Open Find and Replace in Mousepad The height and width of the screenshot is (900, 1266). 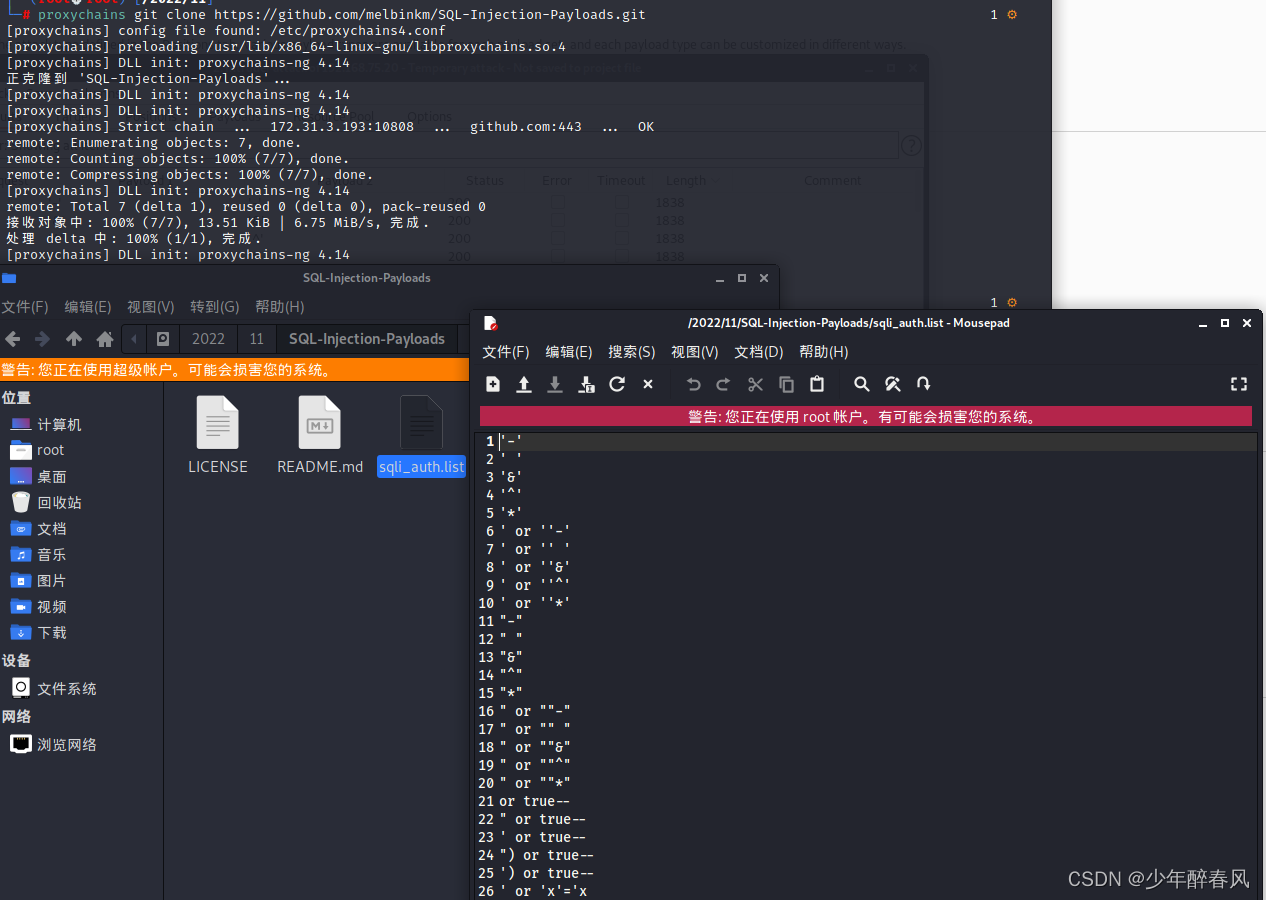[x=893, y=384]
